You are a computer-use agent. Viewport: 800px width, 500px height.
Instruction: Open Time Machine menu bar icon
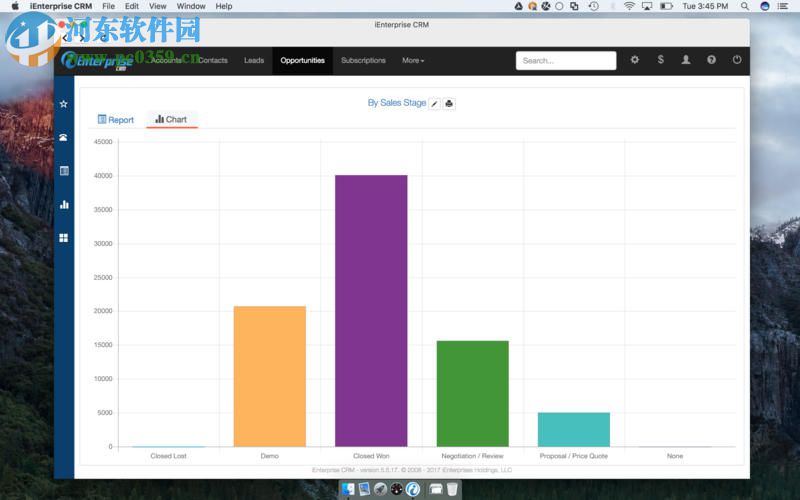(593, 6)
